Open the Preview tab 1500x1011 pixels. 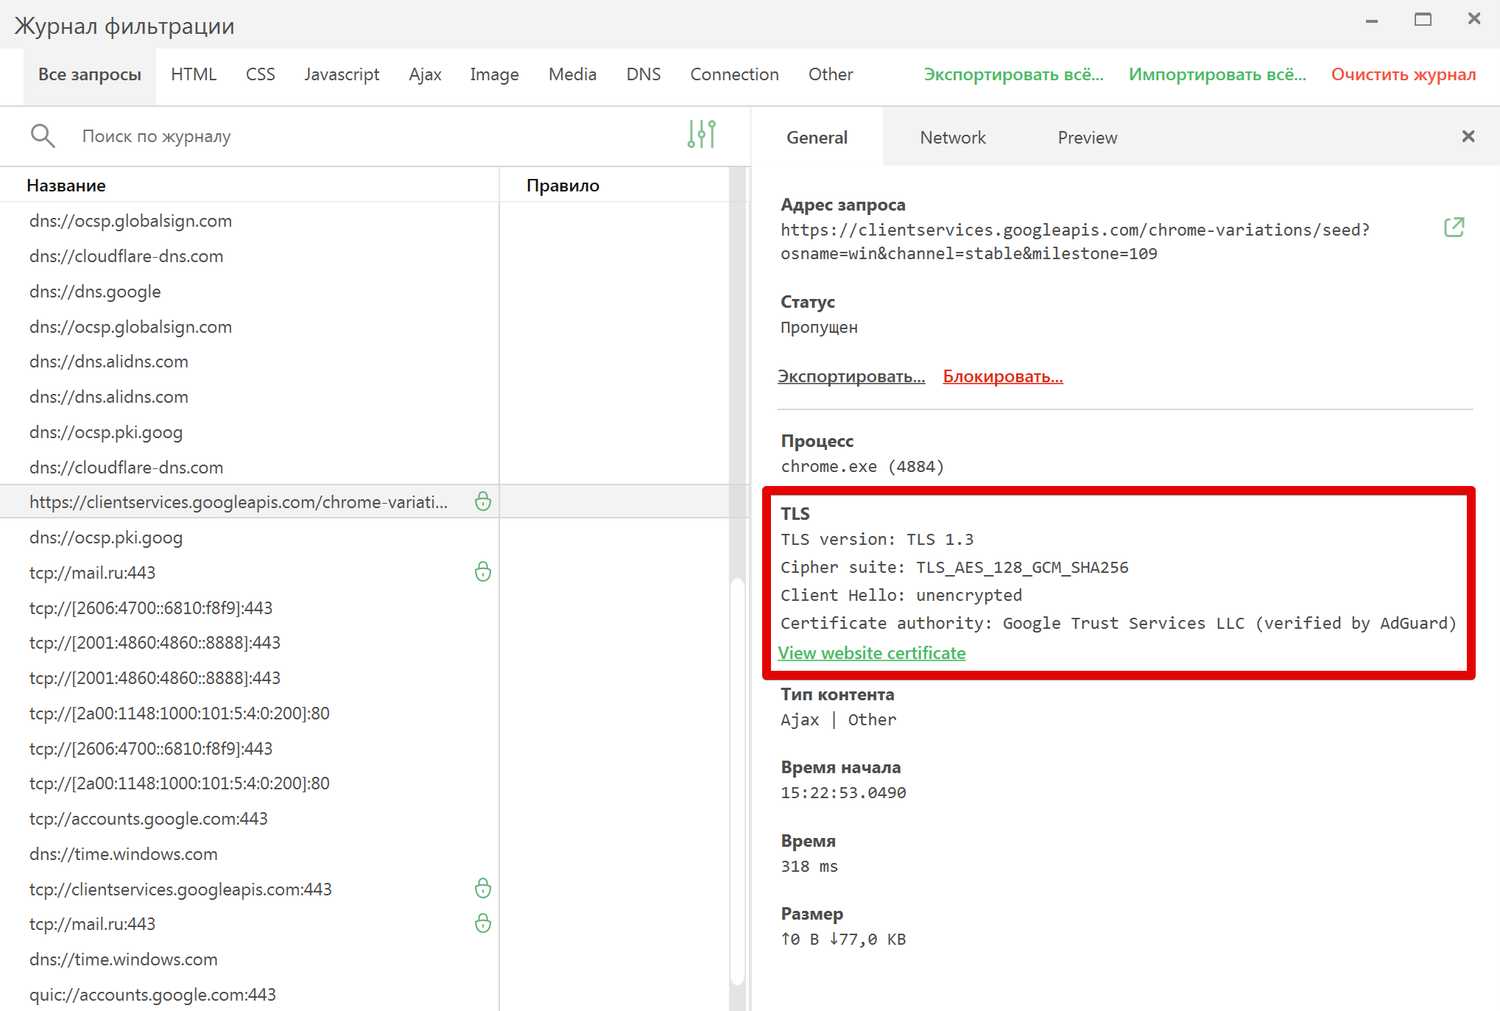coord(1087,138)
